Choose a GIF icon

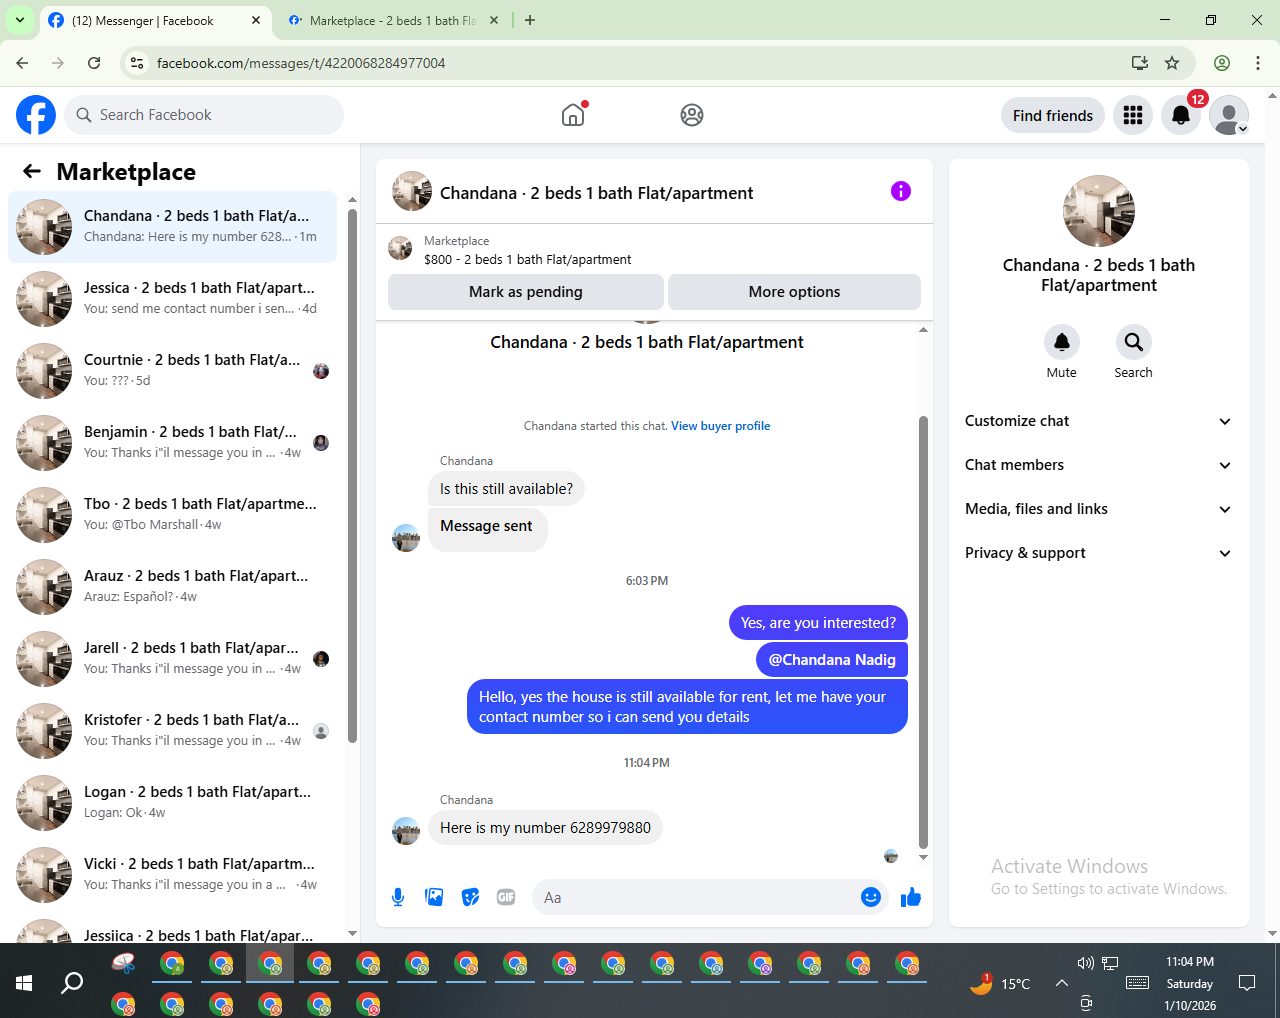(506, 897)
